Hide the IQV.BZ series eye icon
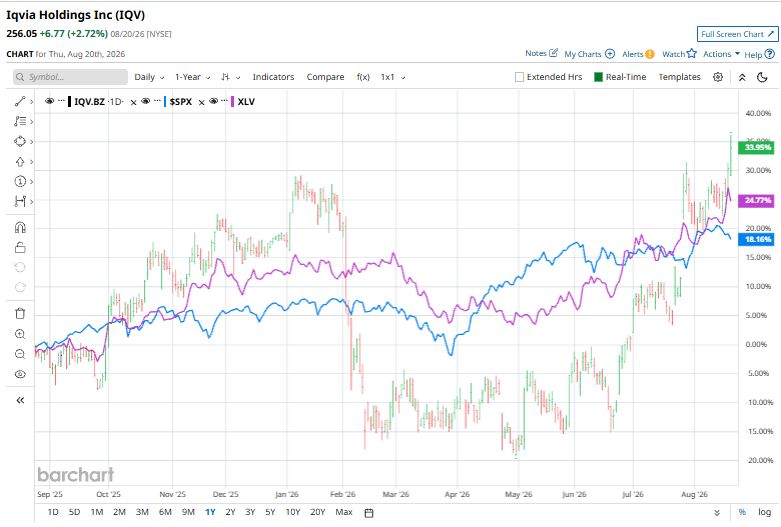The height and width of the screenshot is (527, 781). (x=49, y=101)
